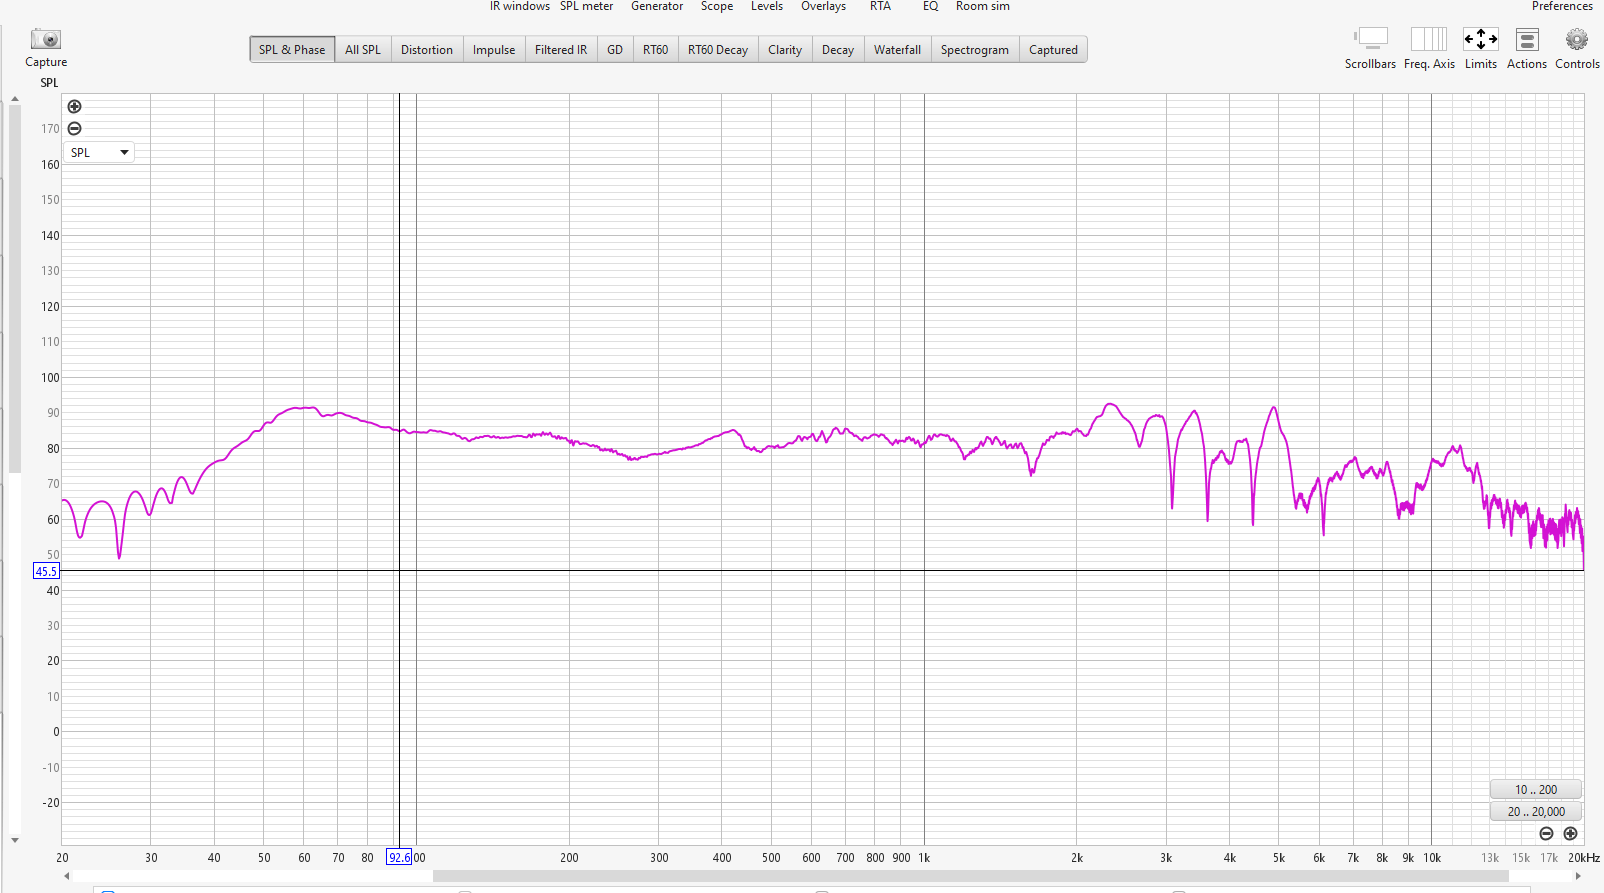Click vertical scrollbar down arrow

[15, 840]
